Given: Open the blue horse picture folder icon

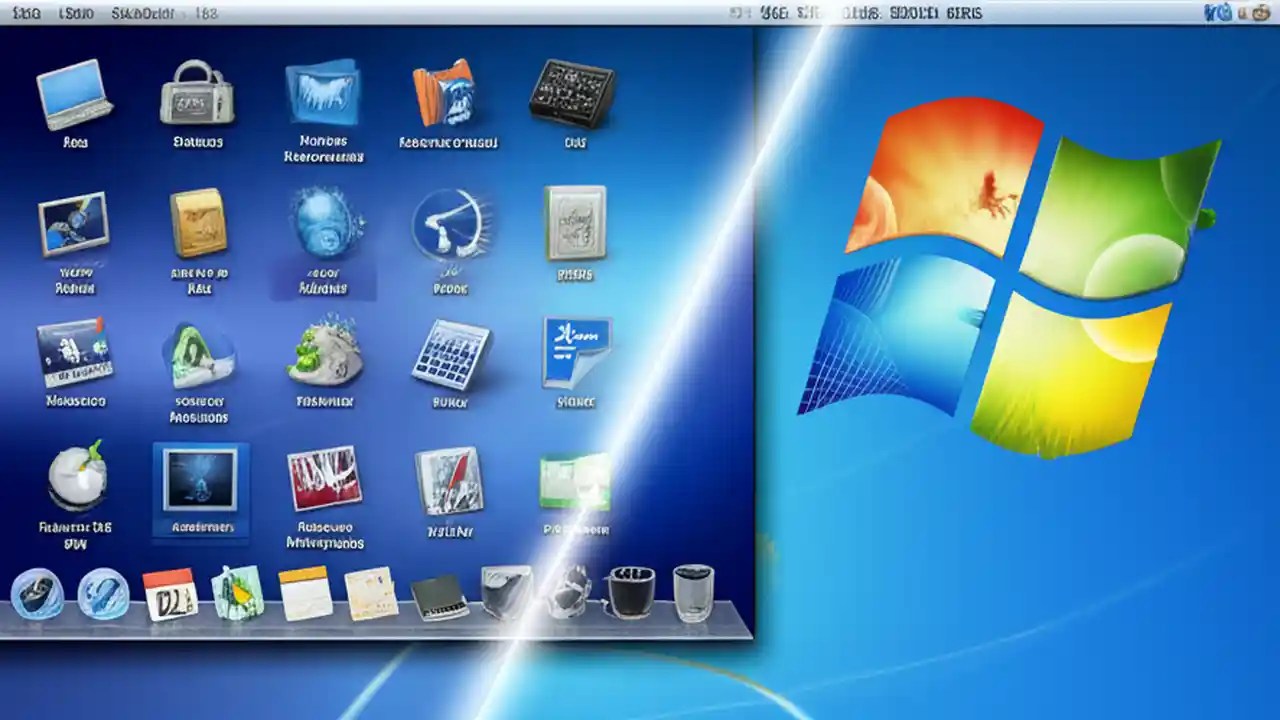Looking at the screenshot, I should pyautogui.click(x=323, y=95).
